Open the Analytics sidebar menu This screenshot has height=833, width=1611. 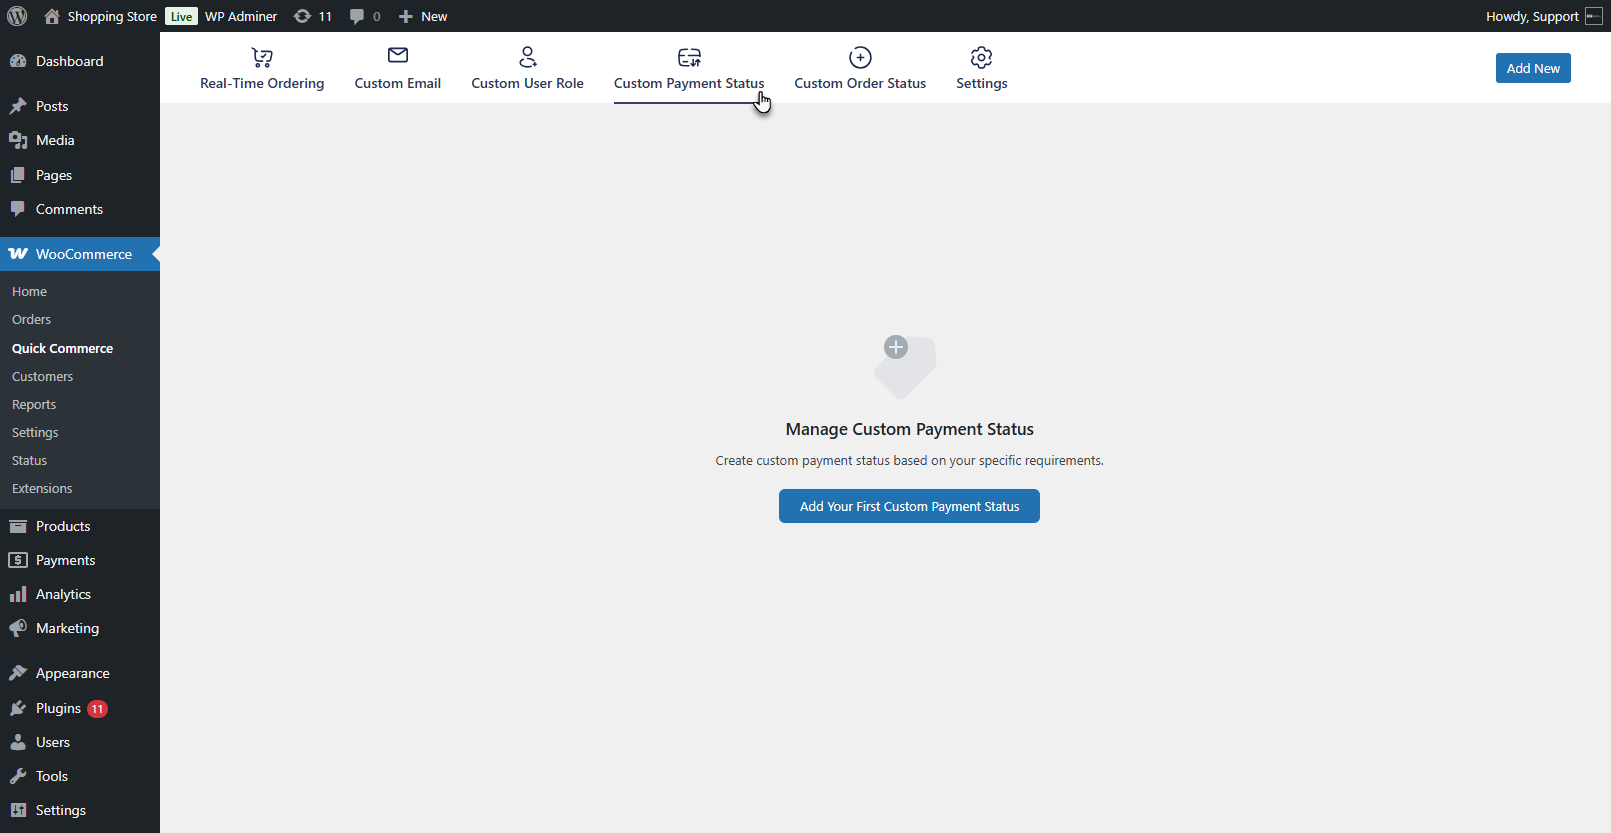[x=63, y=594]
